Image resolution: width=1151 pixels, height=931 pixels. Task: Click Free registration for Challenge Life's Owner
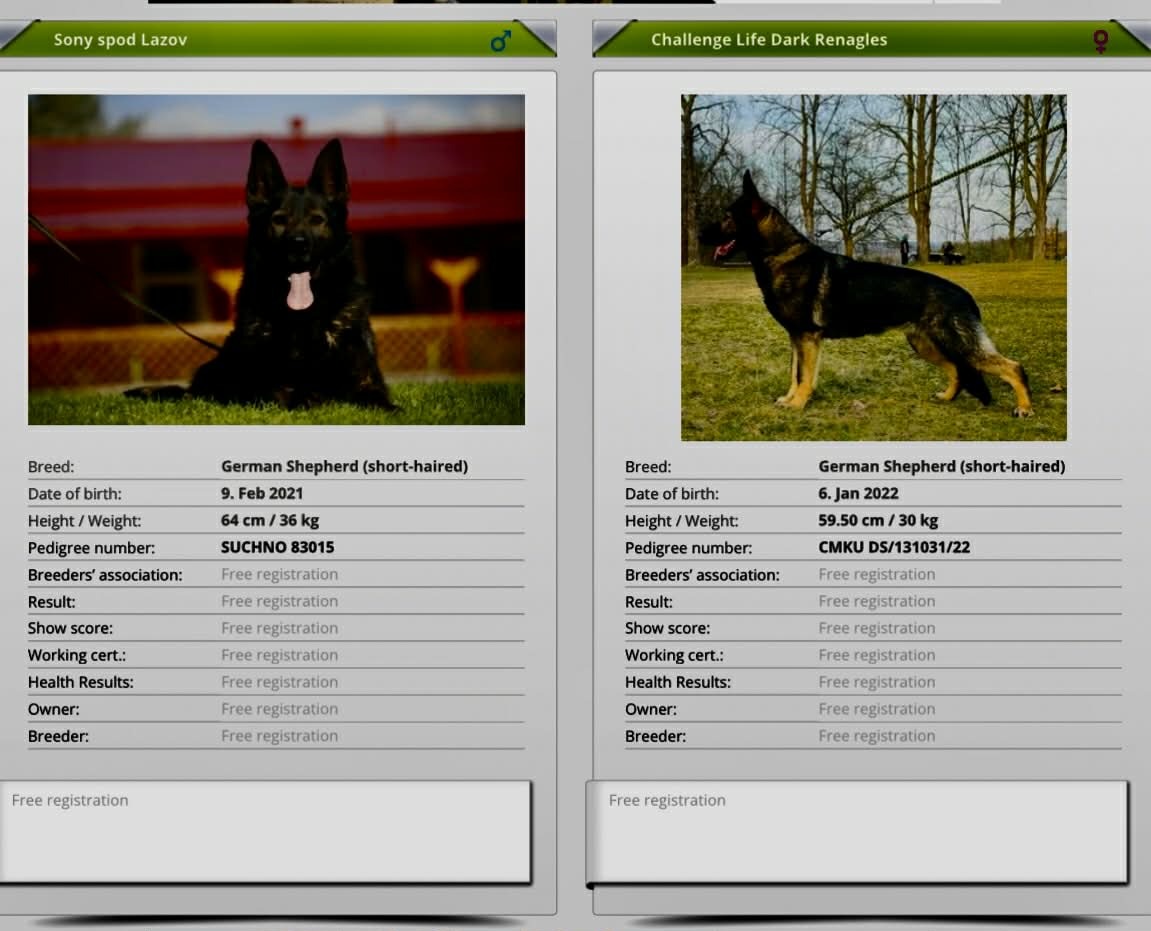876,709
